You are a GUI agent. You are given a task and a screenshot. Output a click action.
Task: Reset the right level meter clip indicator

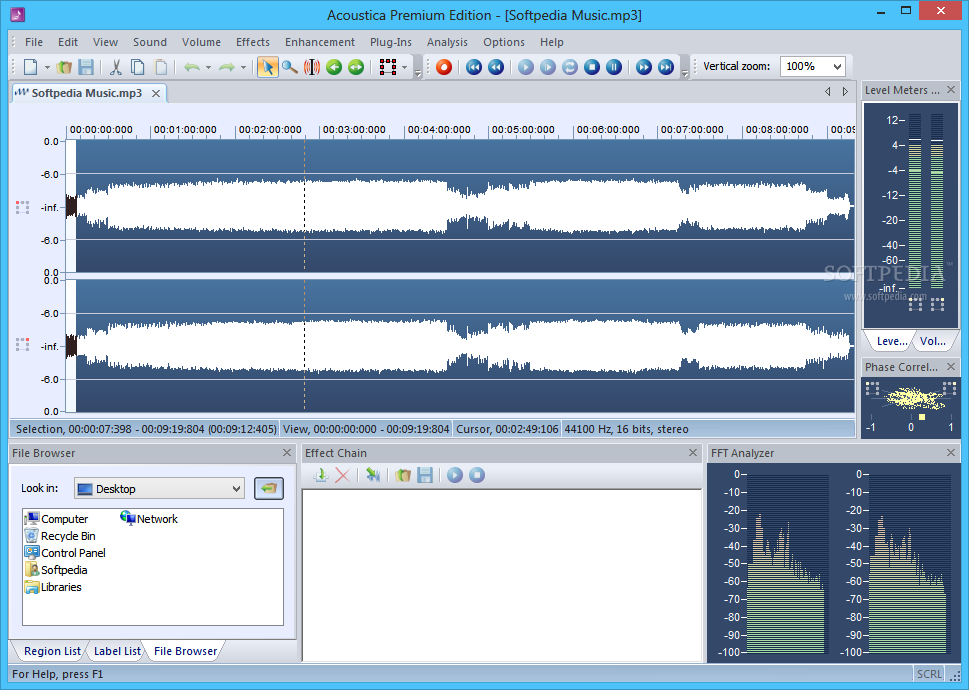pos(937,304)
